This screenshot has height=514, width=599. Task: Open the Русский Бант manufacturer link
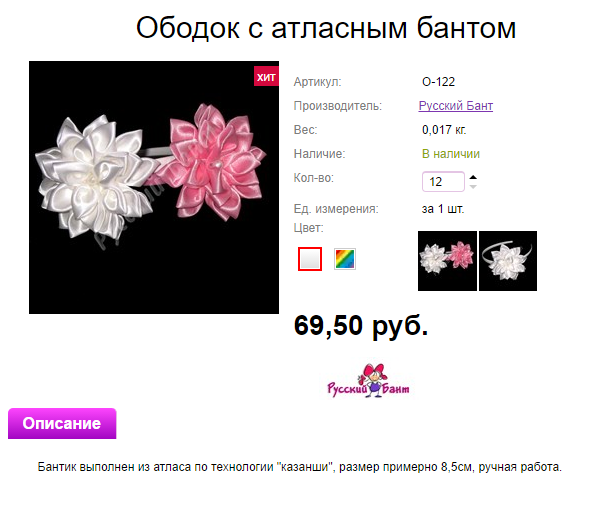click(456, 105)
